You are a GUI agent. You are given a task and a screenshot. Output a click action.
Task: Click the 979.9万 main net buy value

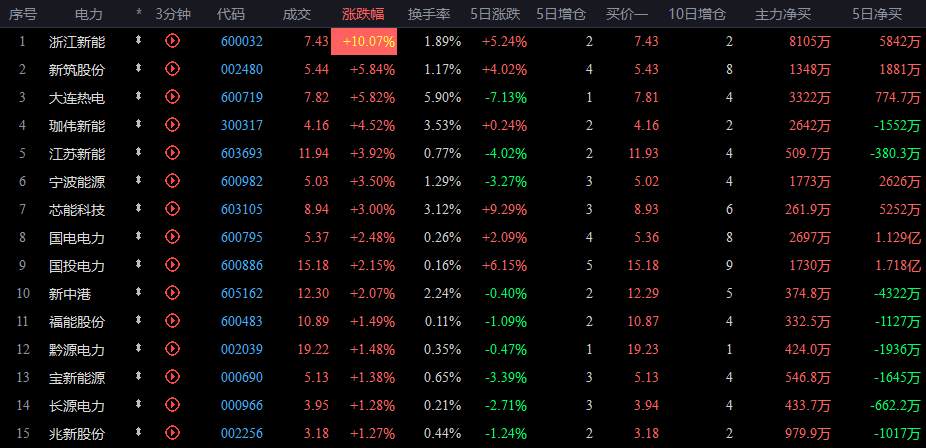pos(807,433)
